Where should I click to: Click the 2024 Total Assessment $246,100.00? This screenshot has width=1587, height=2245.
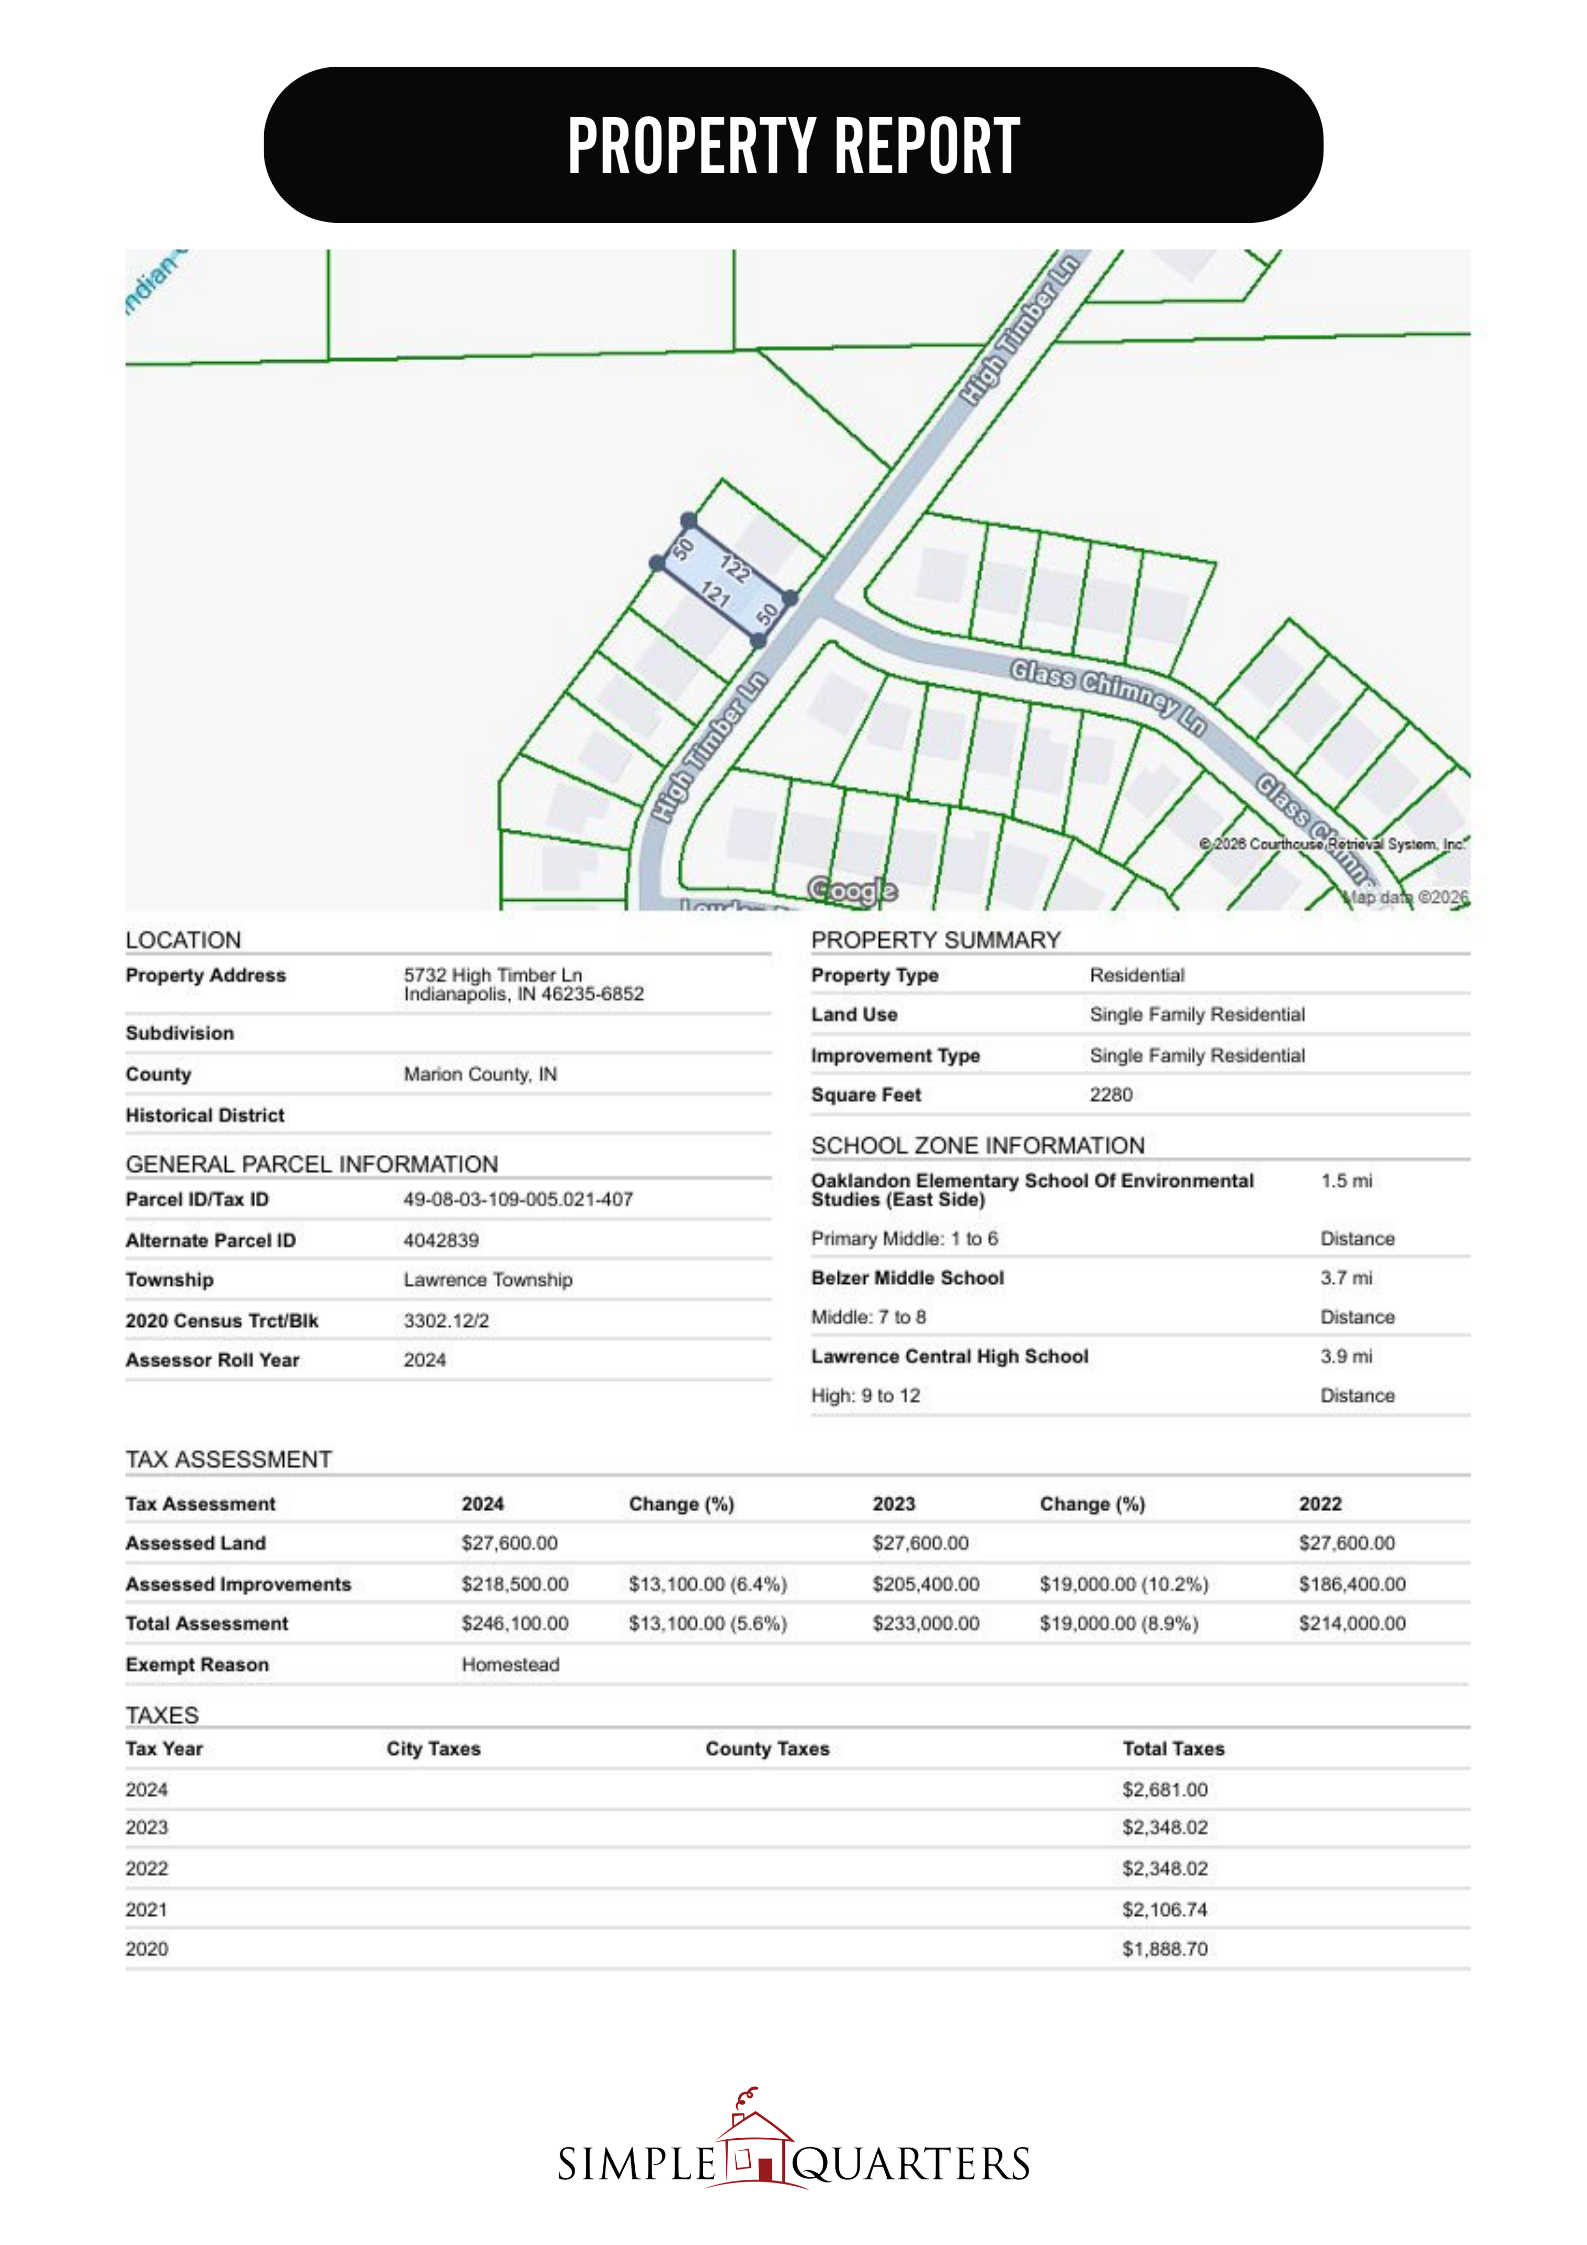(514, 1623)
